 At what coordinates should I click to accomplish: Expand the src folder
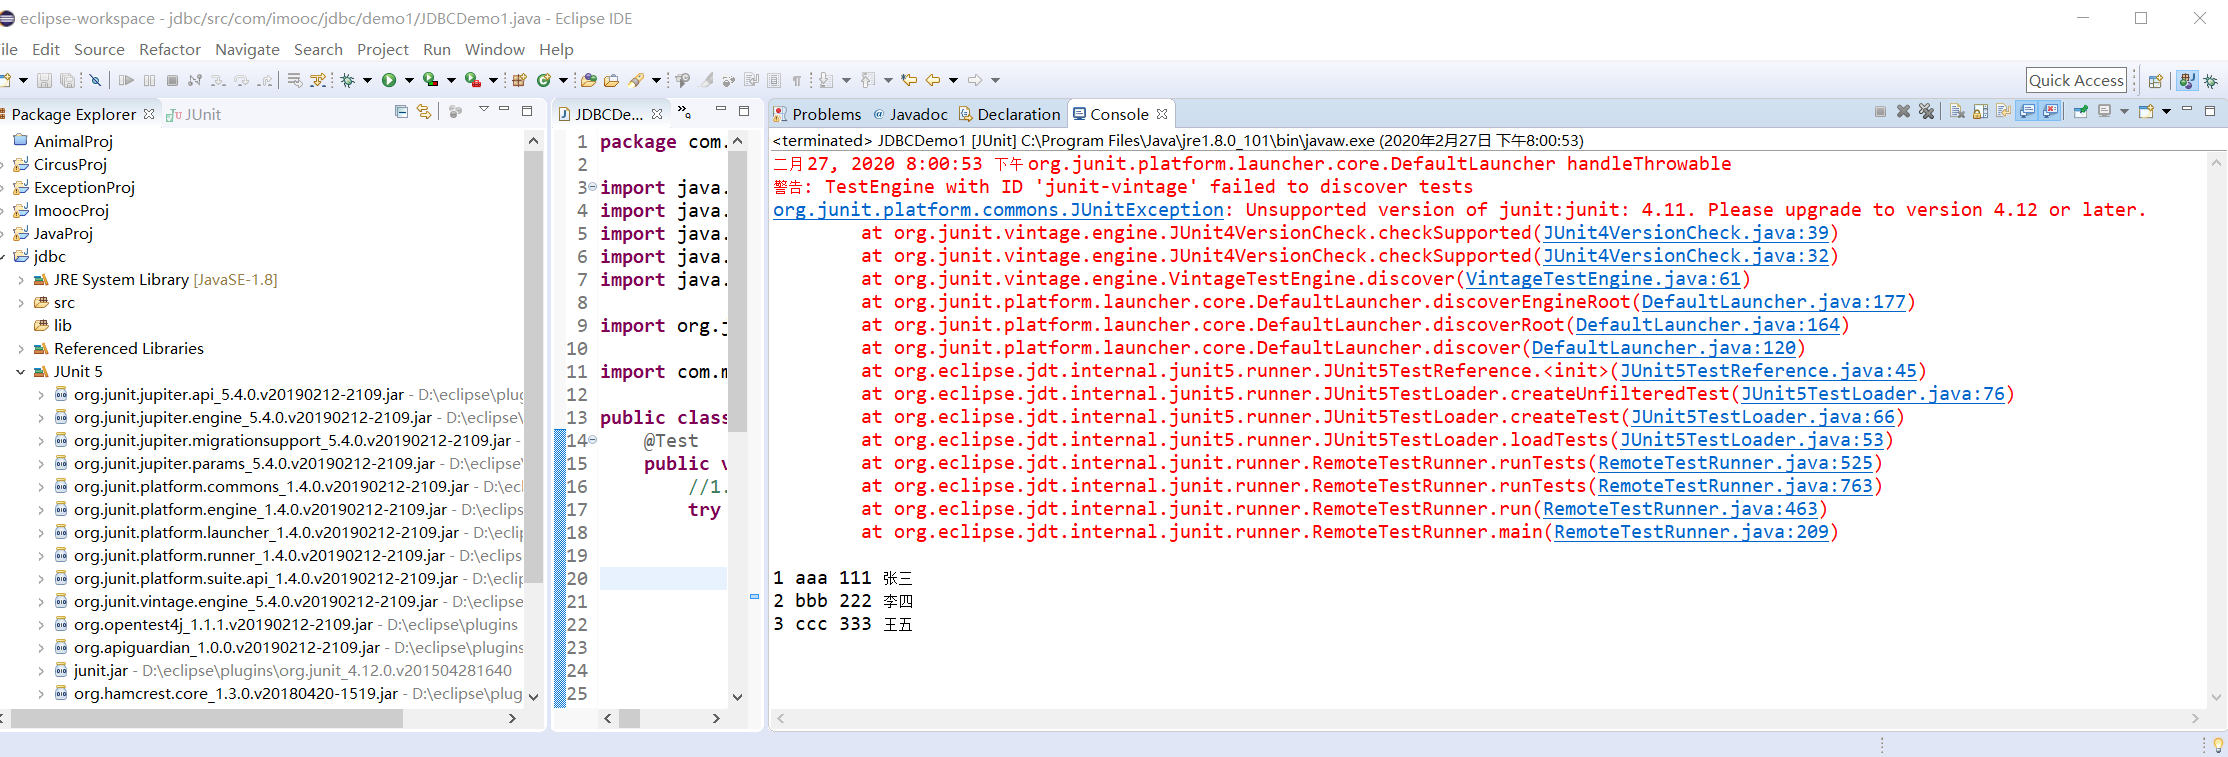pos(20,302)
